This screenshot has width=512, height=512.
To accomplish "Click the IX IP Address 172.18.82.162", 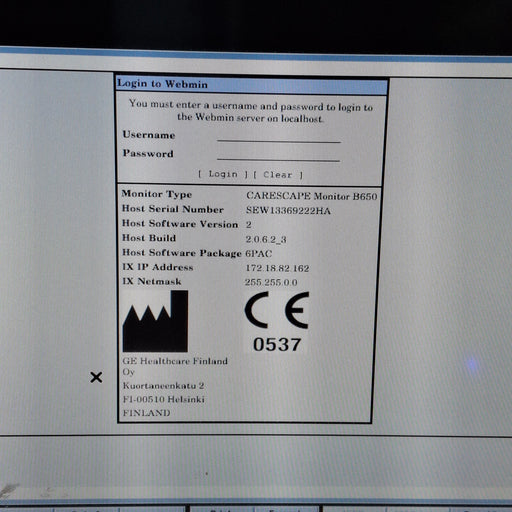I will 277,268.
